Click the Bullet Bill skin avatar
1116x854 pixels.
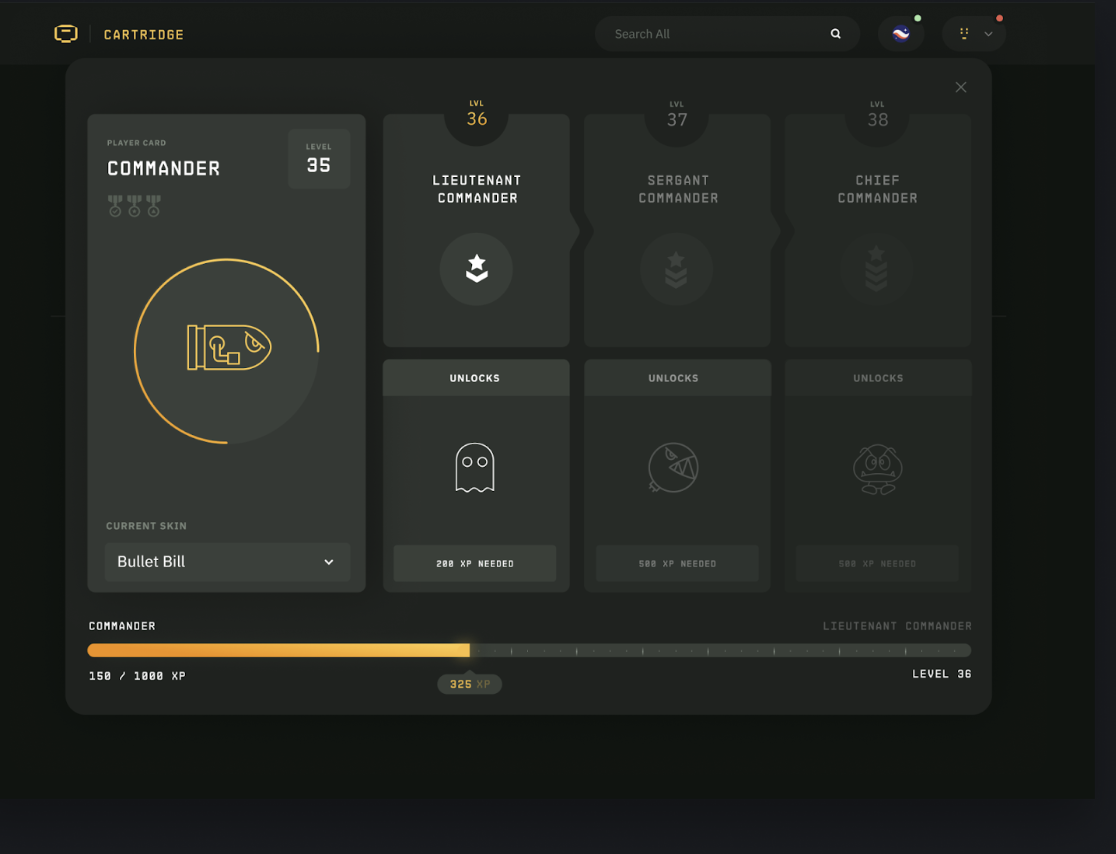click(228, 349)
